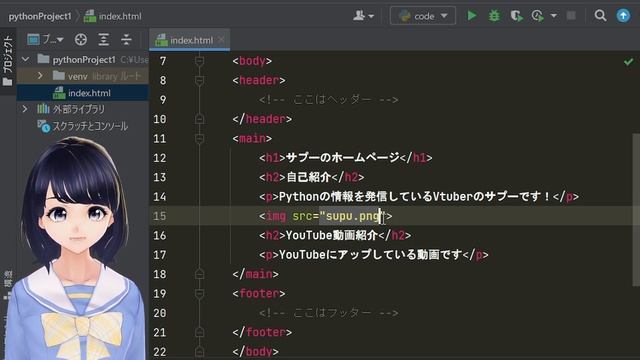Select the pythonProject1 root folder
Screen dimensions: 640x360
click(x=84, y=60)
